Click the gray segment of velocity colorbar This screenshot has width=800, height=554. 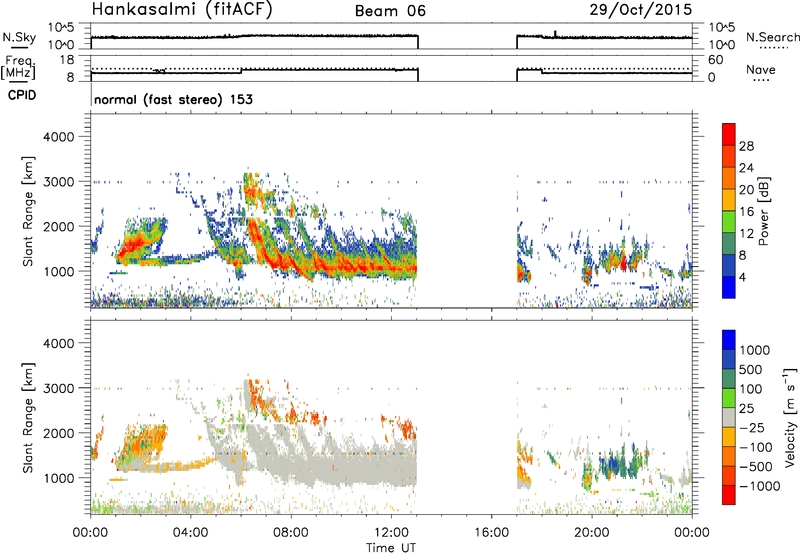pyautogui.click(x=729, y=417)
